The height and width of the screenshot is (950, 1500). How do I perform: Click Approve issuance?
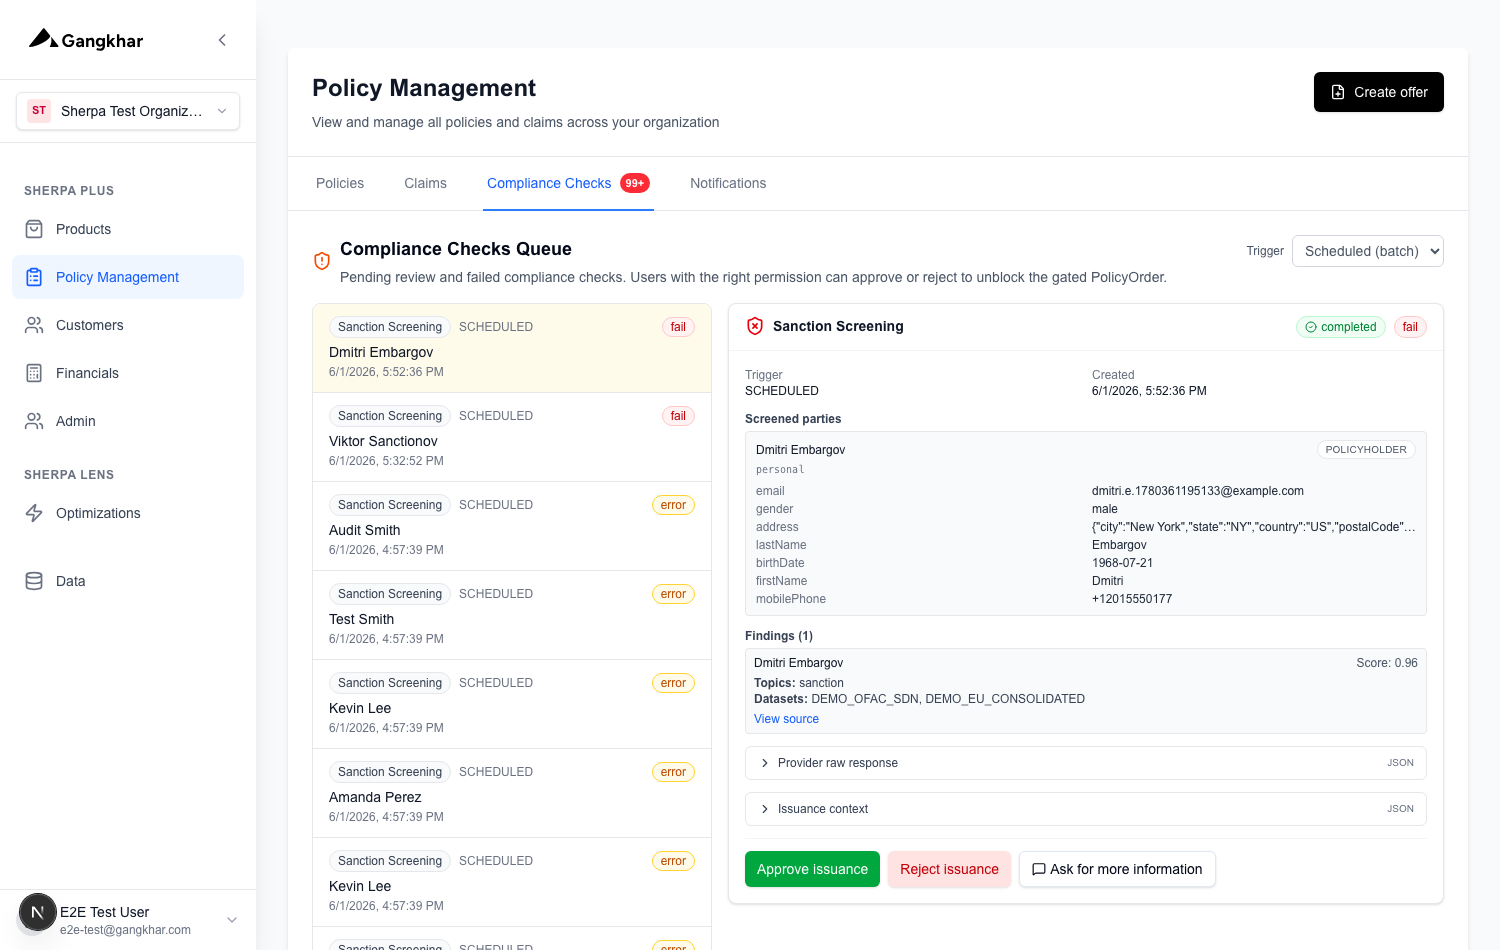coord(812,869)
